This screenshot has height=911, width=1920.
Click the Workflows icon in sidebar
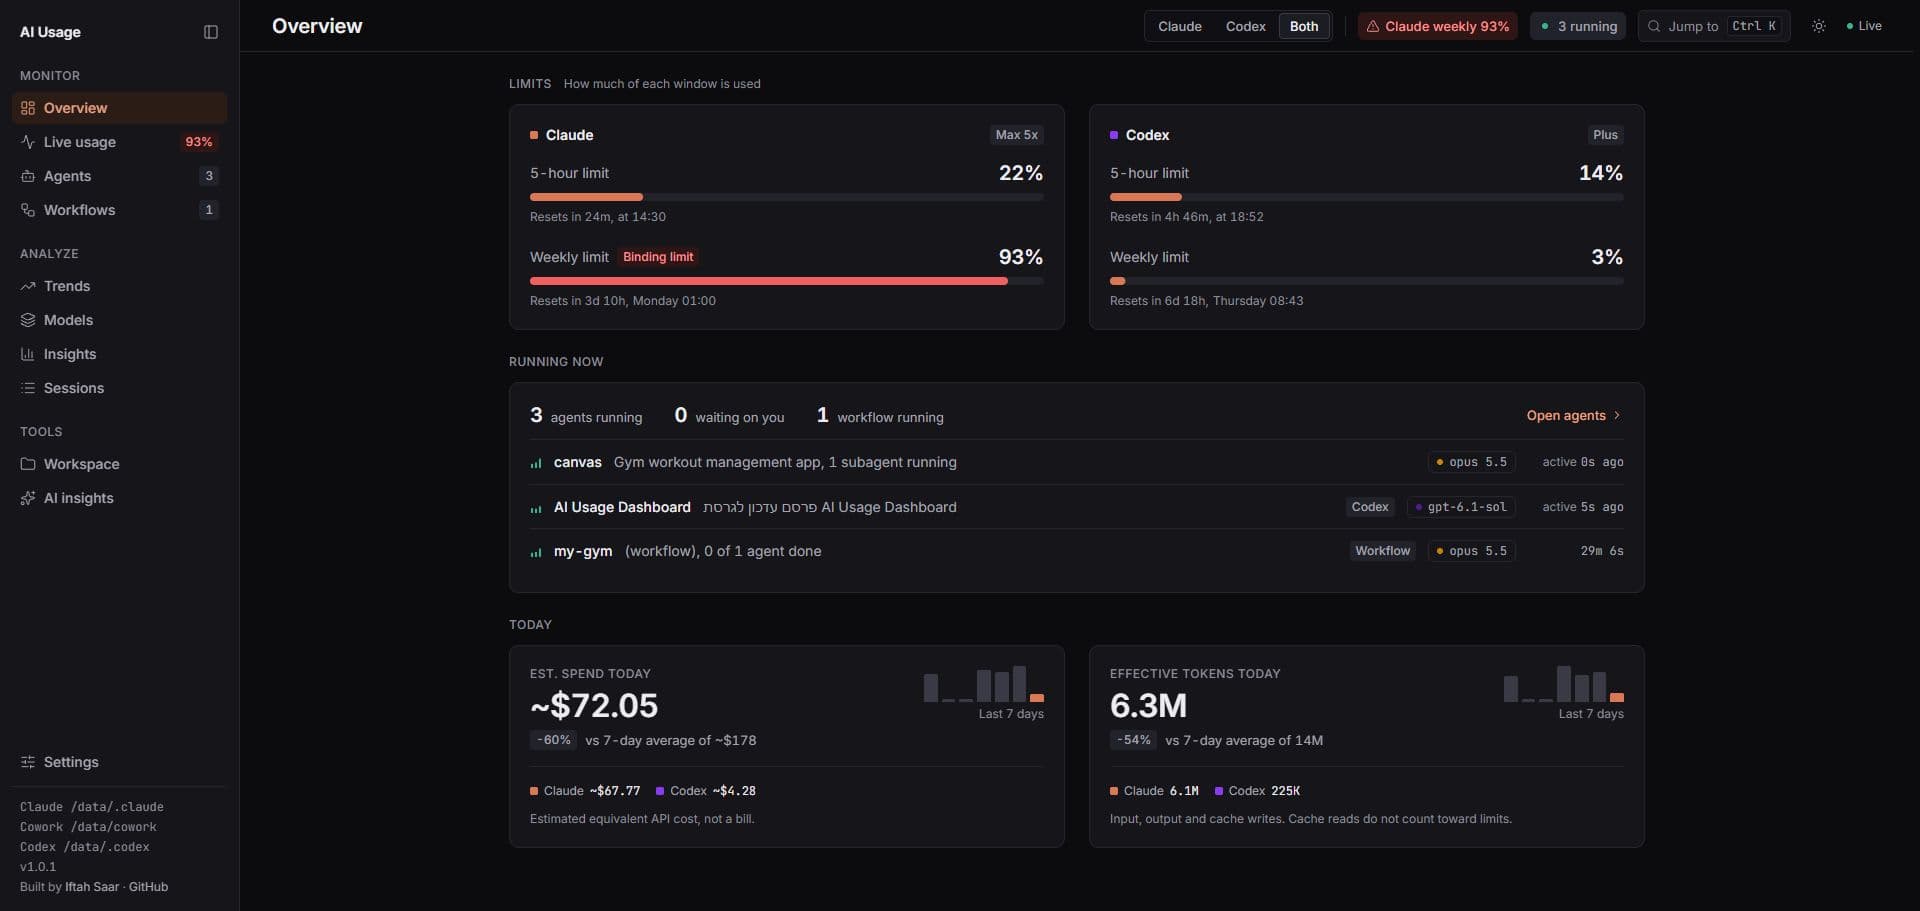pyautogui.click(x=28, y=210)
